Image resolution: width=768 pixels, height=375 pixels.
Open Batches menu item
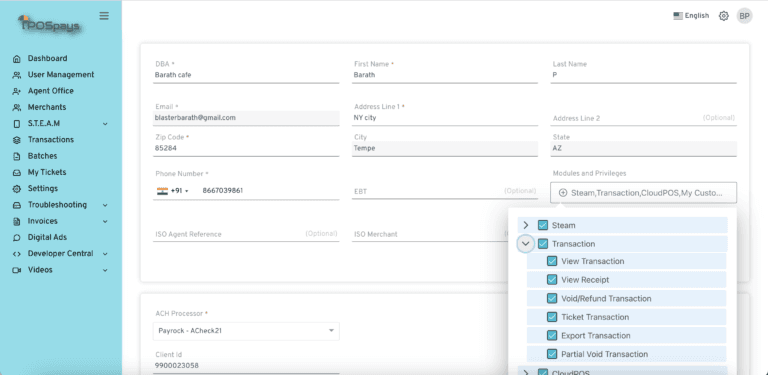42,156
